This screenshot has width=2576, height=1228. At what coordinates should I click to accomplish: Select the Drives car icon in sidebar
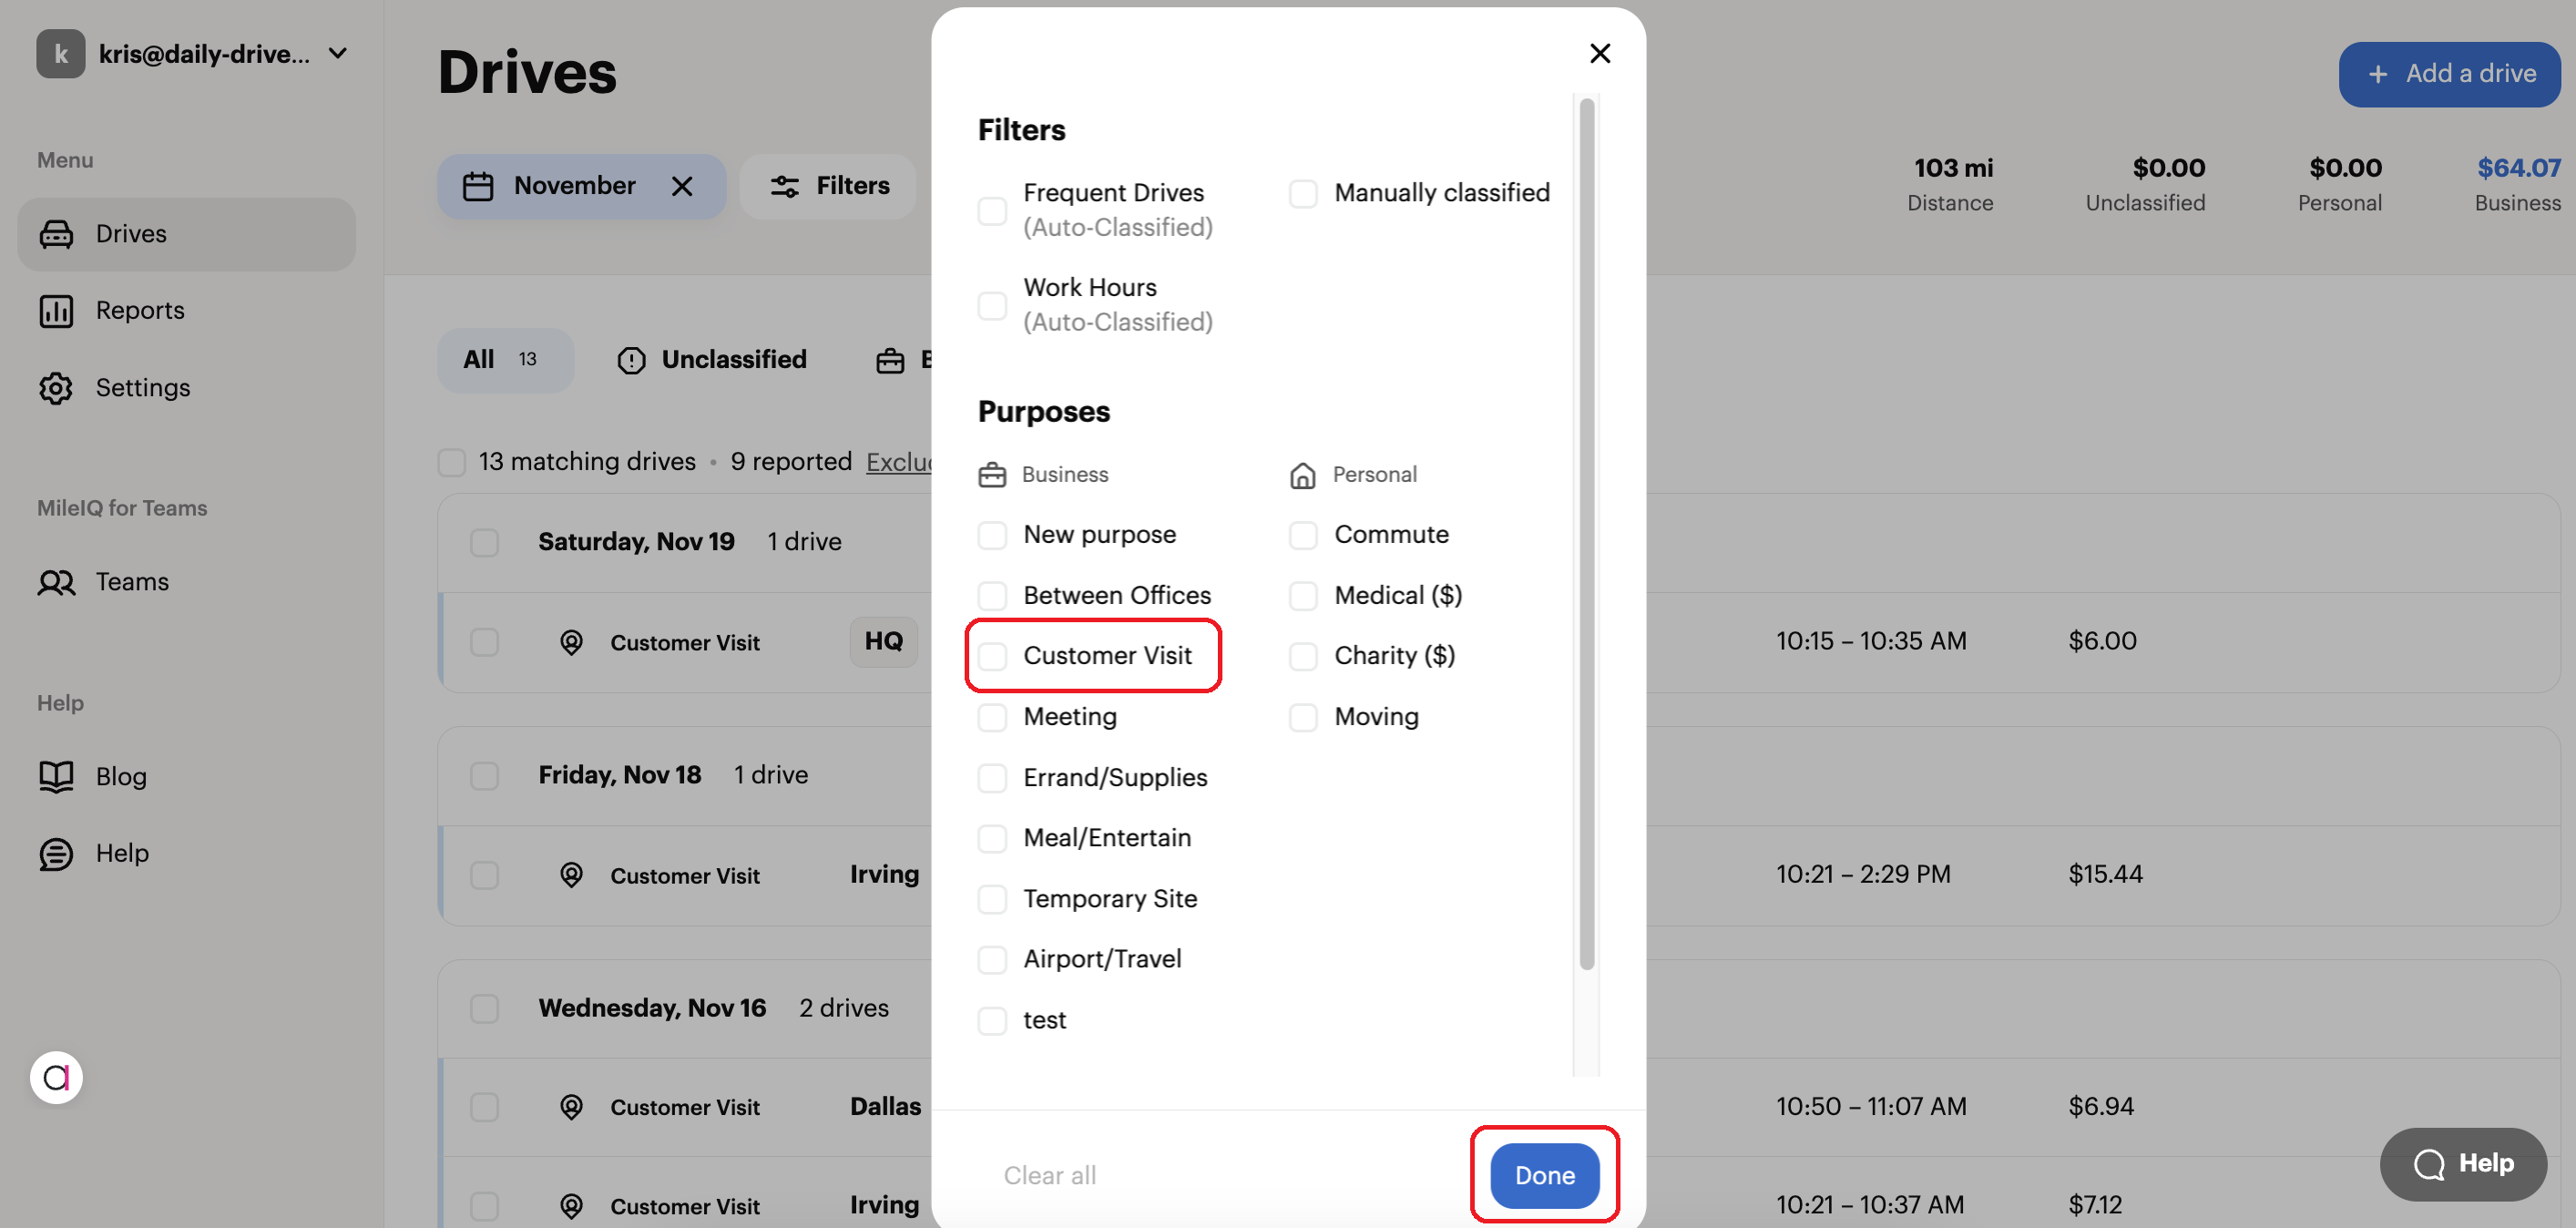pyautogui.click(x=57, y=234)
